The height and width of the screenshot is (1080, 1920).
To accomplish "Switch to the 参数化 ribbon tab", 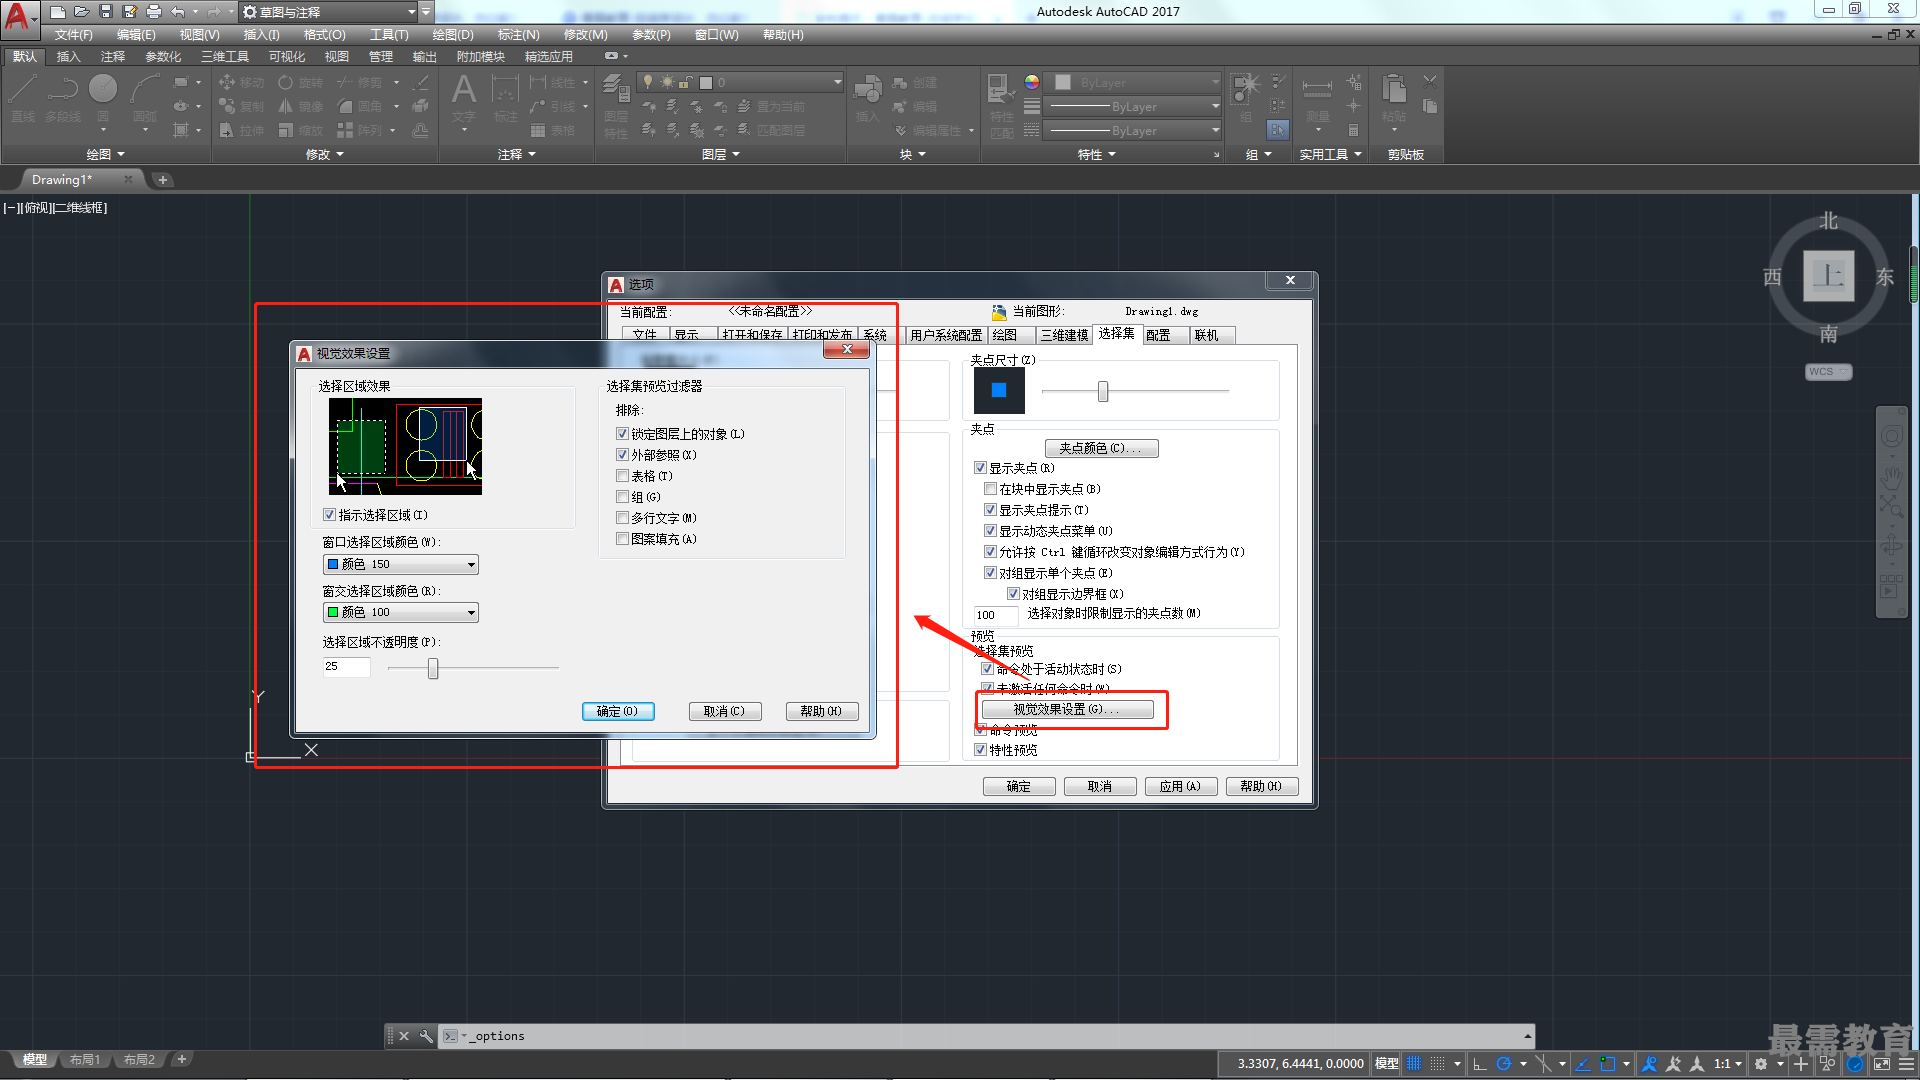I will coord(163,57).
